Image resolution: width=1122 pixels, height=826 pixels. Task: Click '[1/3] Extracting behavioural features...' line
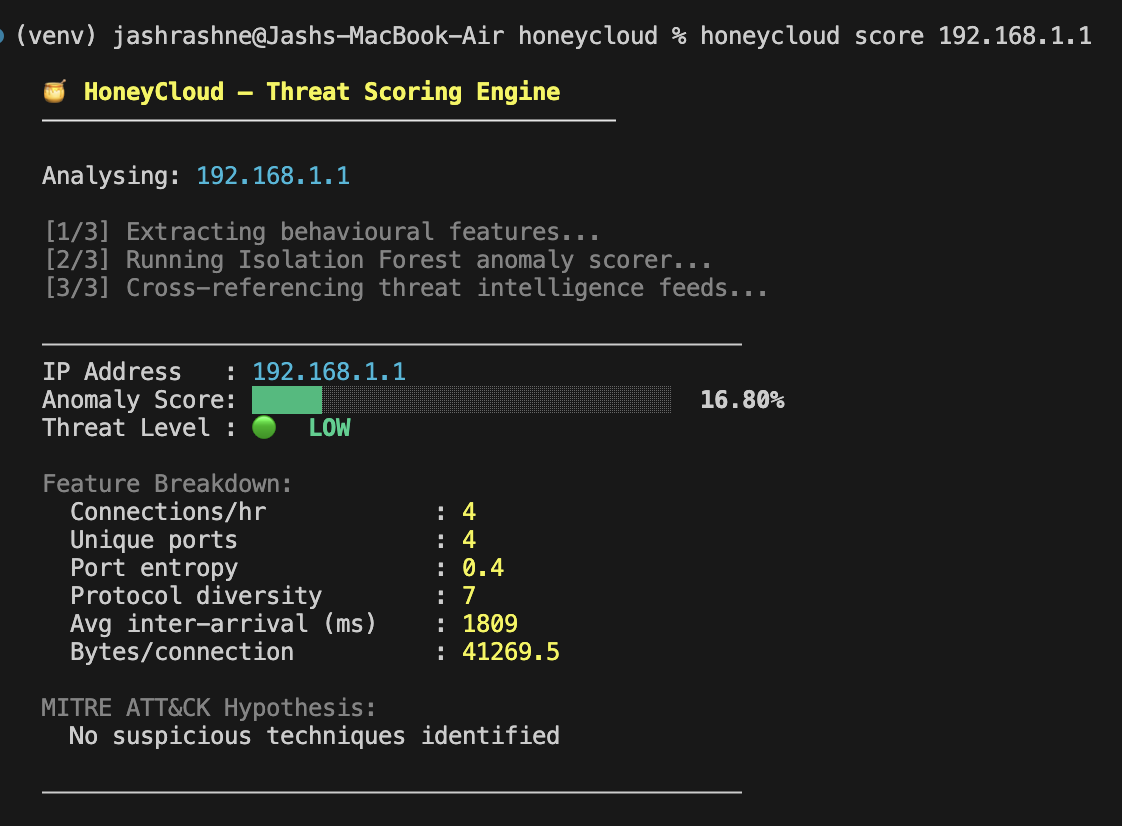(x=322, y=232)
